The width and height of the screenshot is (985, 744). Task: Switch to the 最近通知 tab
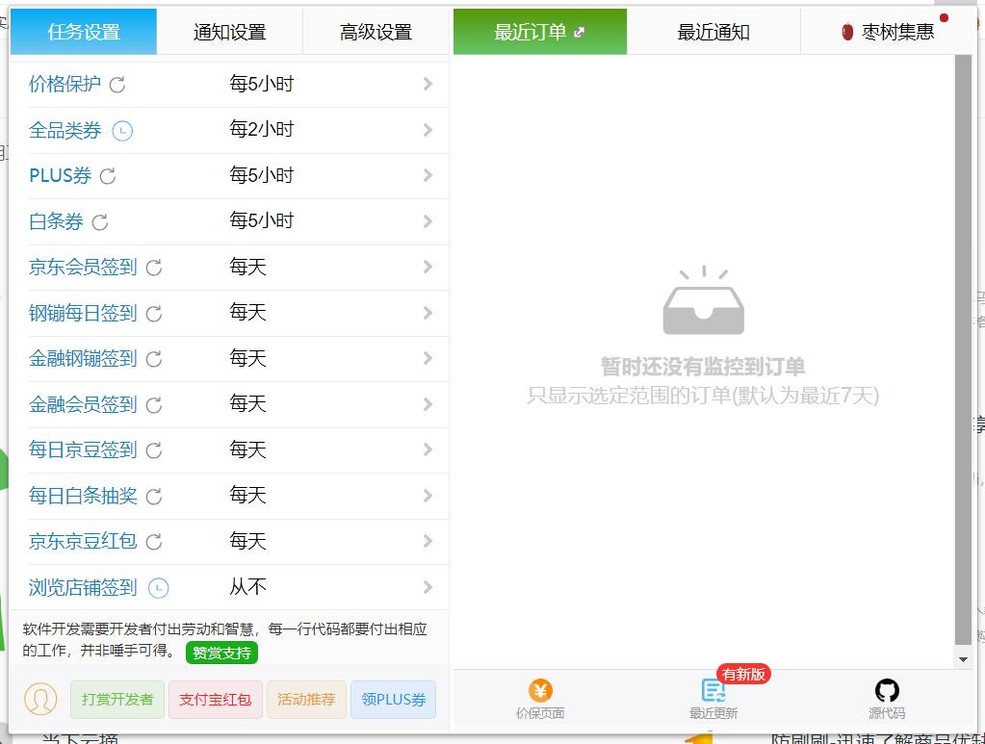(x=713, y=31)
